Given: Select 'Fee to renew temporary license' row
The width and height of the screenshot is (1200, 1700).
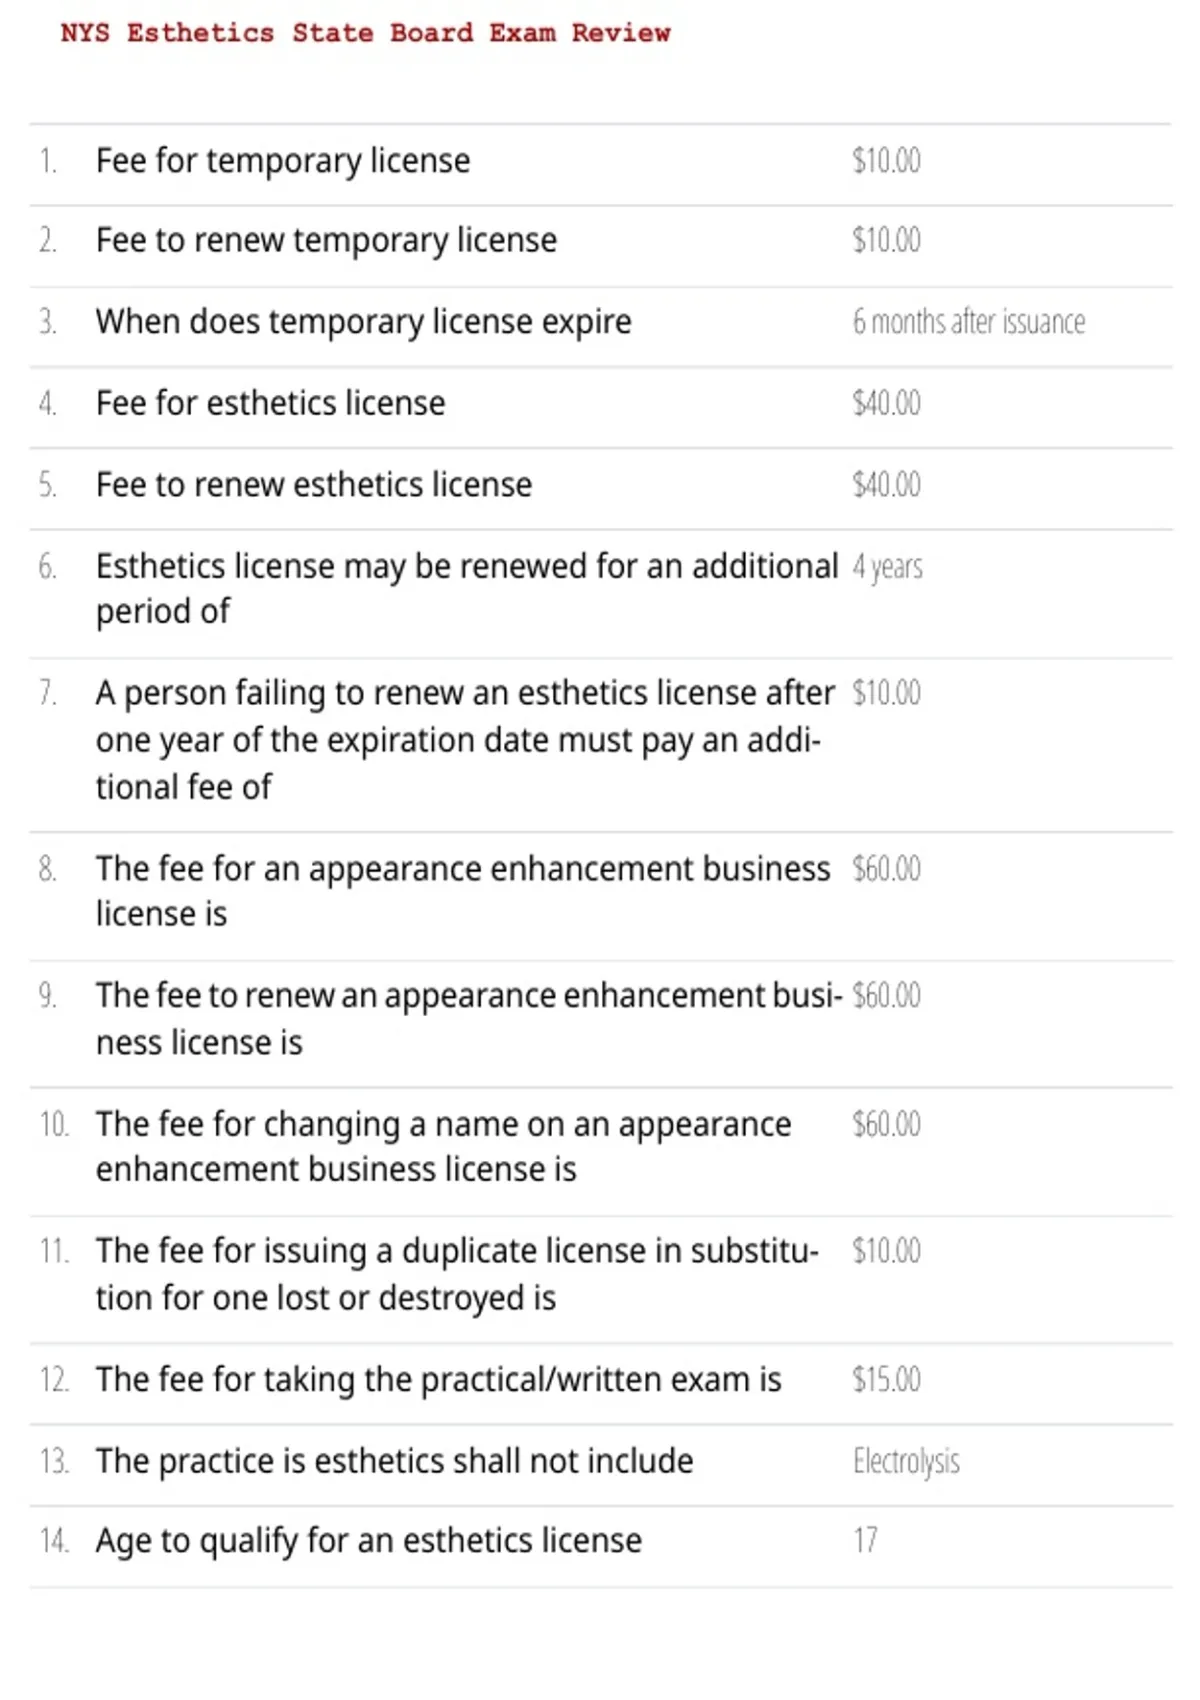Looking at the screenshot, I should coord(600,241).
